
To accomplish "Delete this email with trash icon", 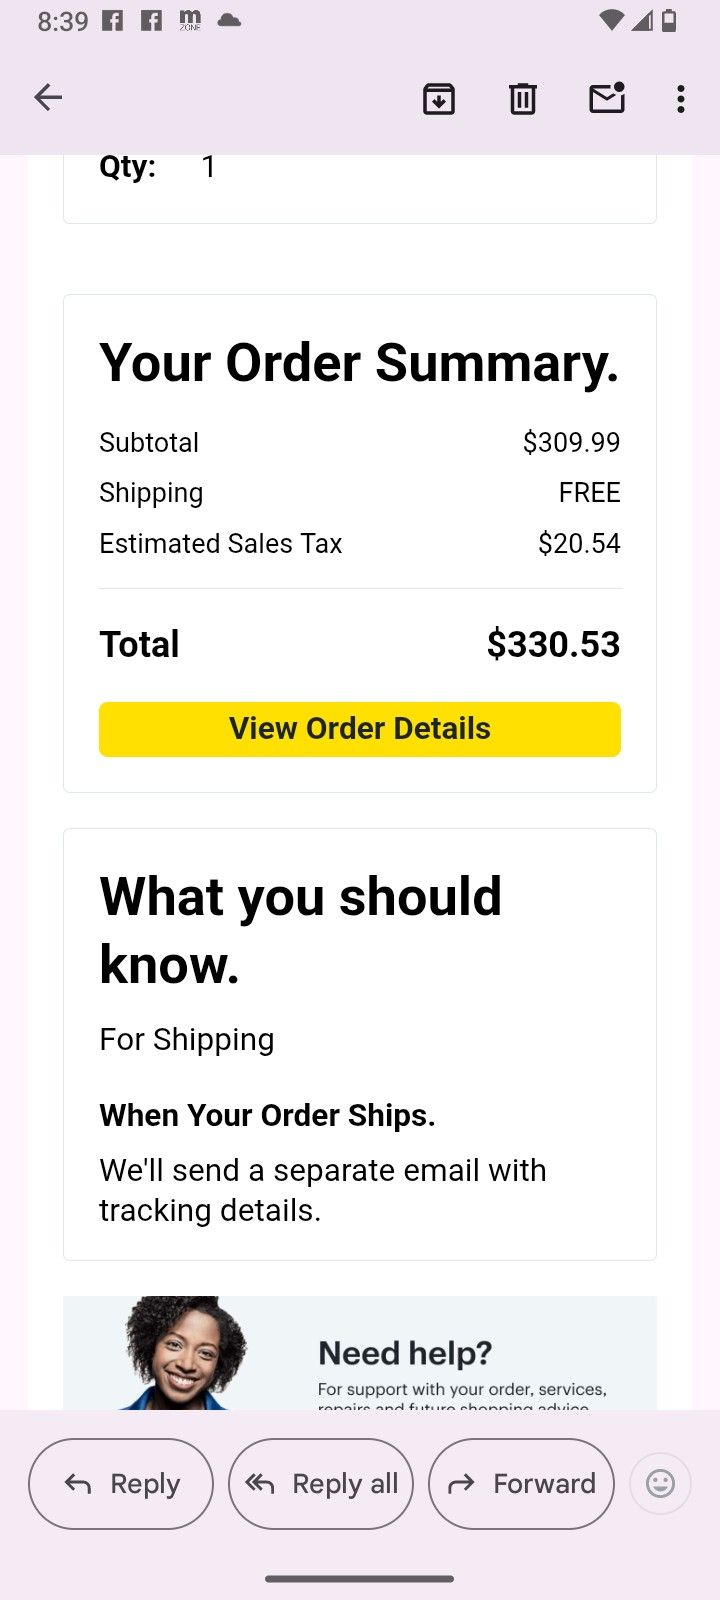I will [522, 99].
